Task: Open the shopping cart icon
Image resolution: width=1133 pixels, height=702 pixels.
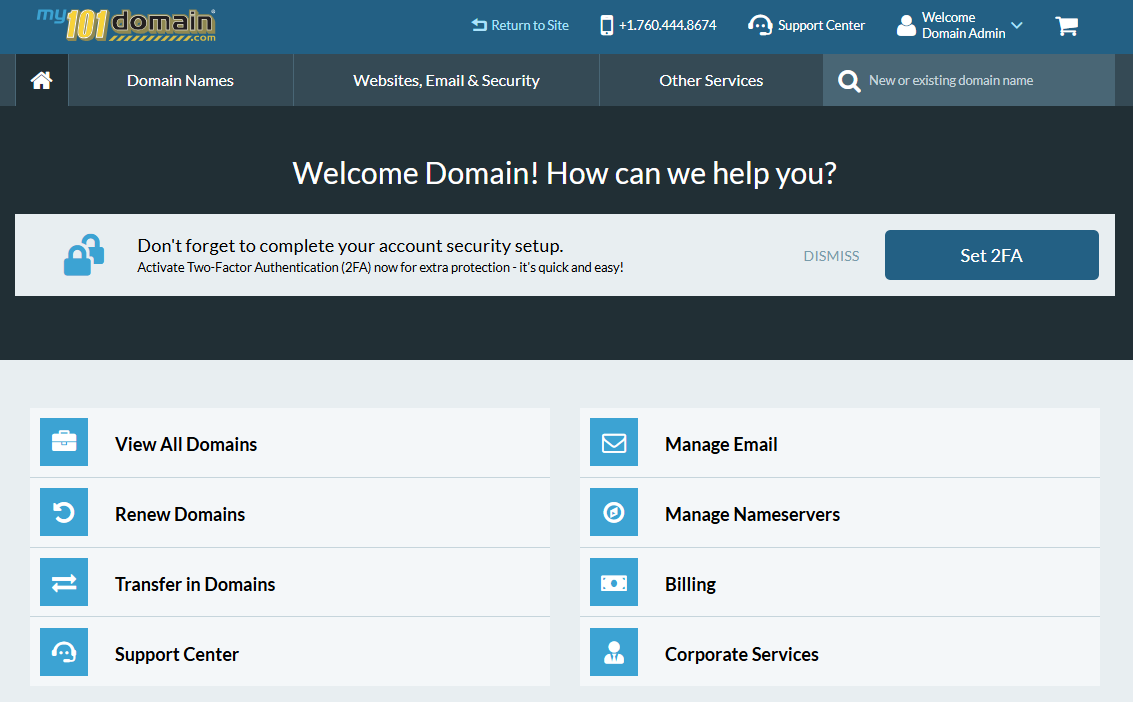Action: click(1066, 26)
